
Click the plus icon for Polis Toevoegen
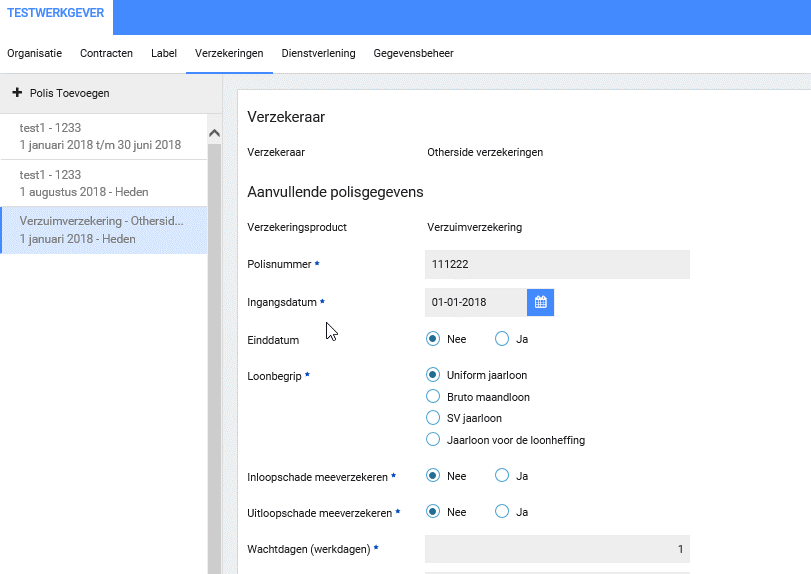(x=17, y=93)
